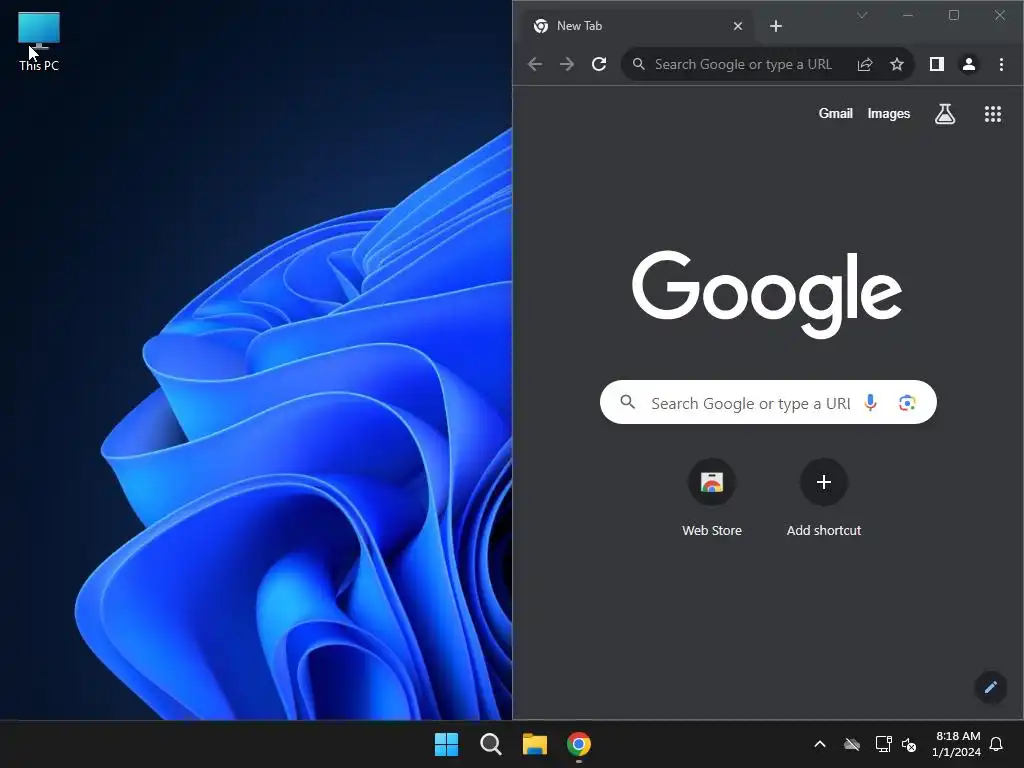The width and height of the screenshot is (1024, 768).
Task: Bookmark this tab with star icon
Action: (x=897, y=64)
